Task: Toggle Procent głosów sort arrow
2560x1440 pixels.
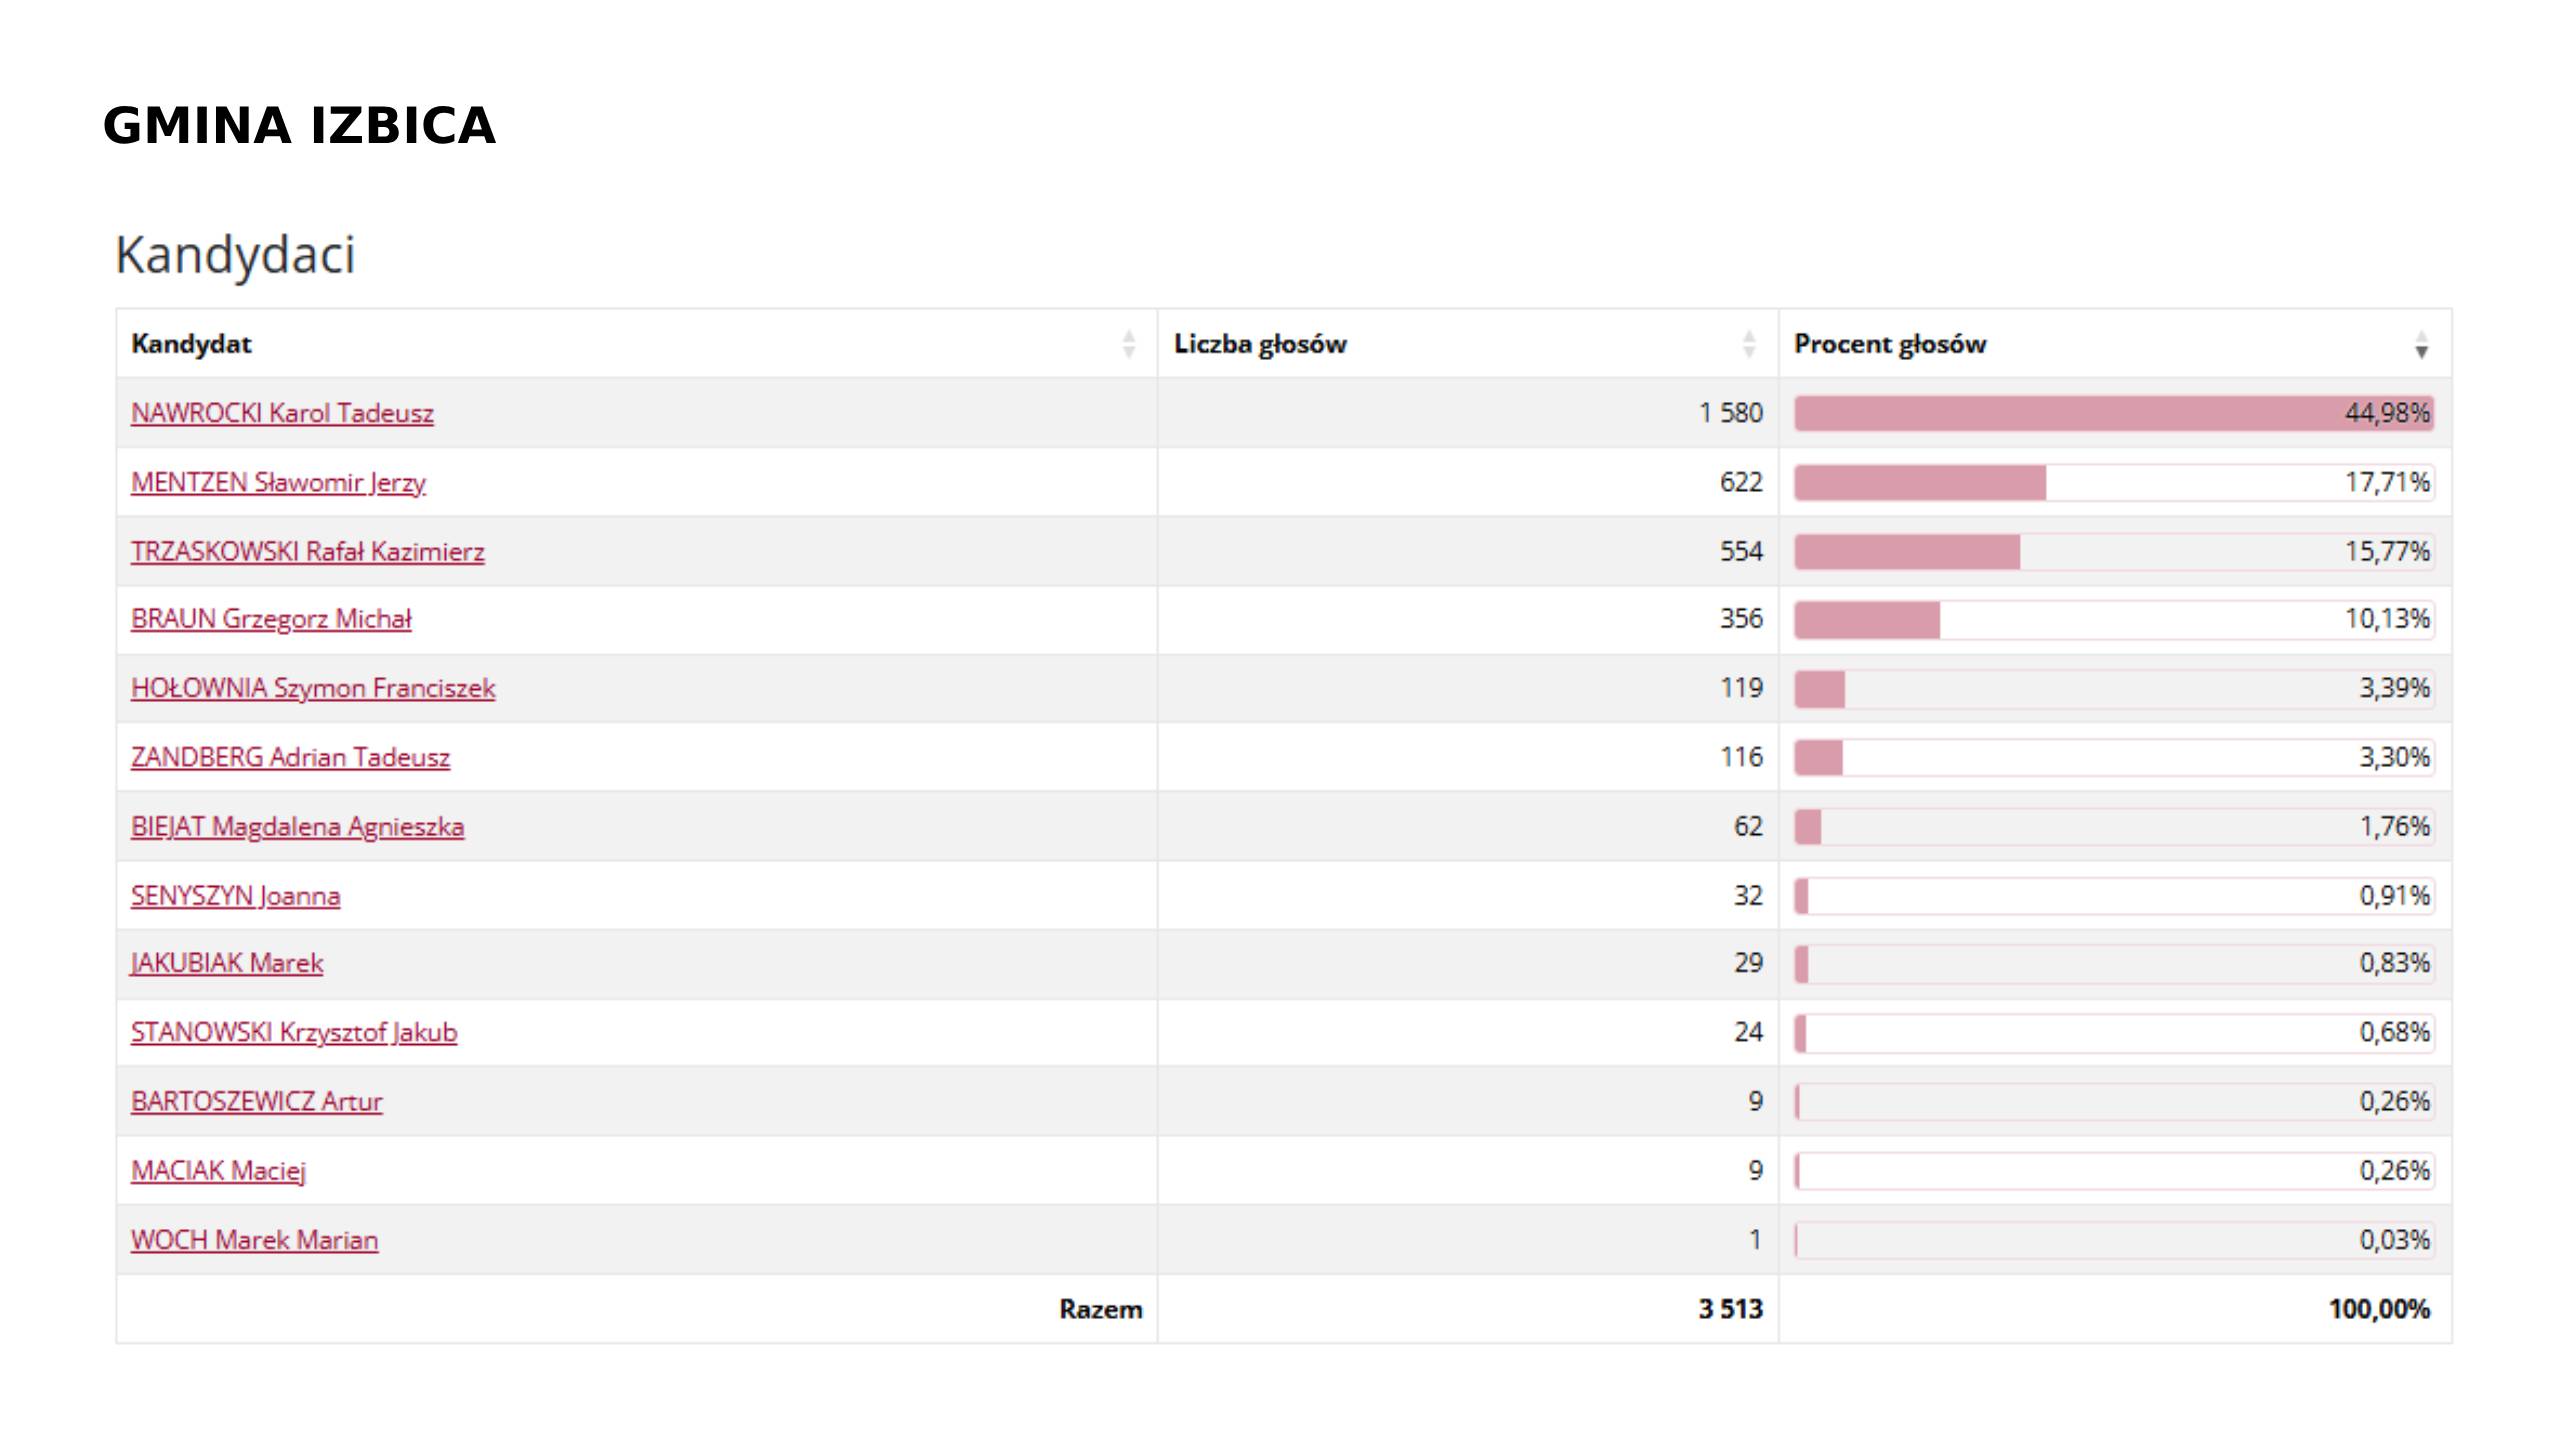Action: [2420, 344]
